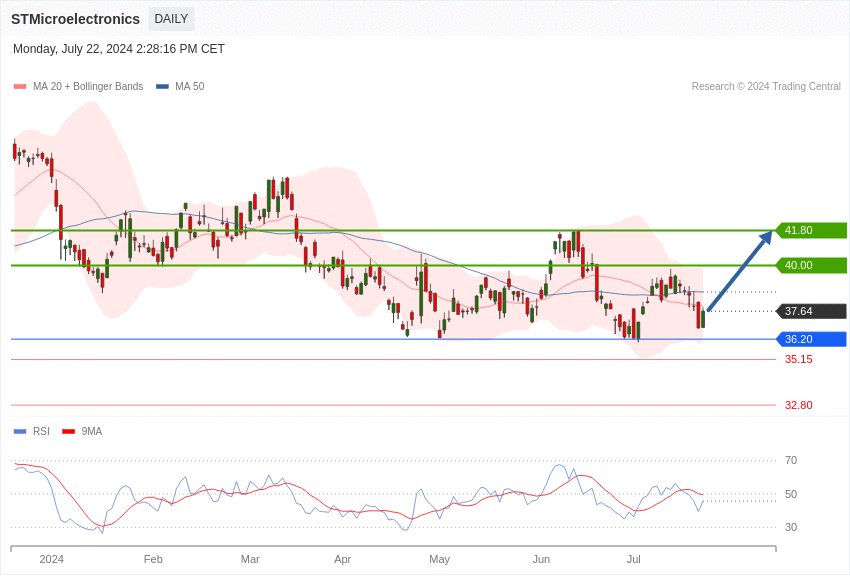Click the dark 37.64 current price tag
Image resolution: width=850 pixels, height=576 pixels.
pyautogui.click(x=811, y=311)
